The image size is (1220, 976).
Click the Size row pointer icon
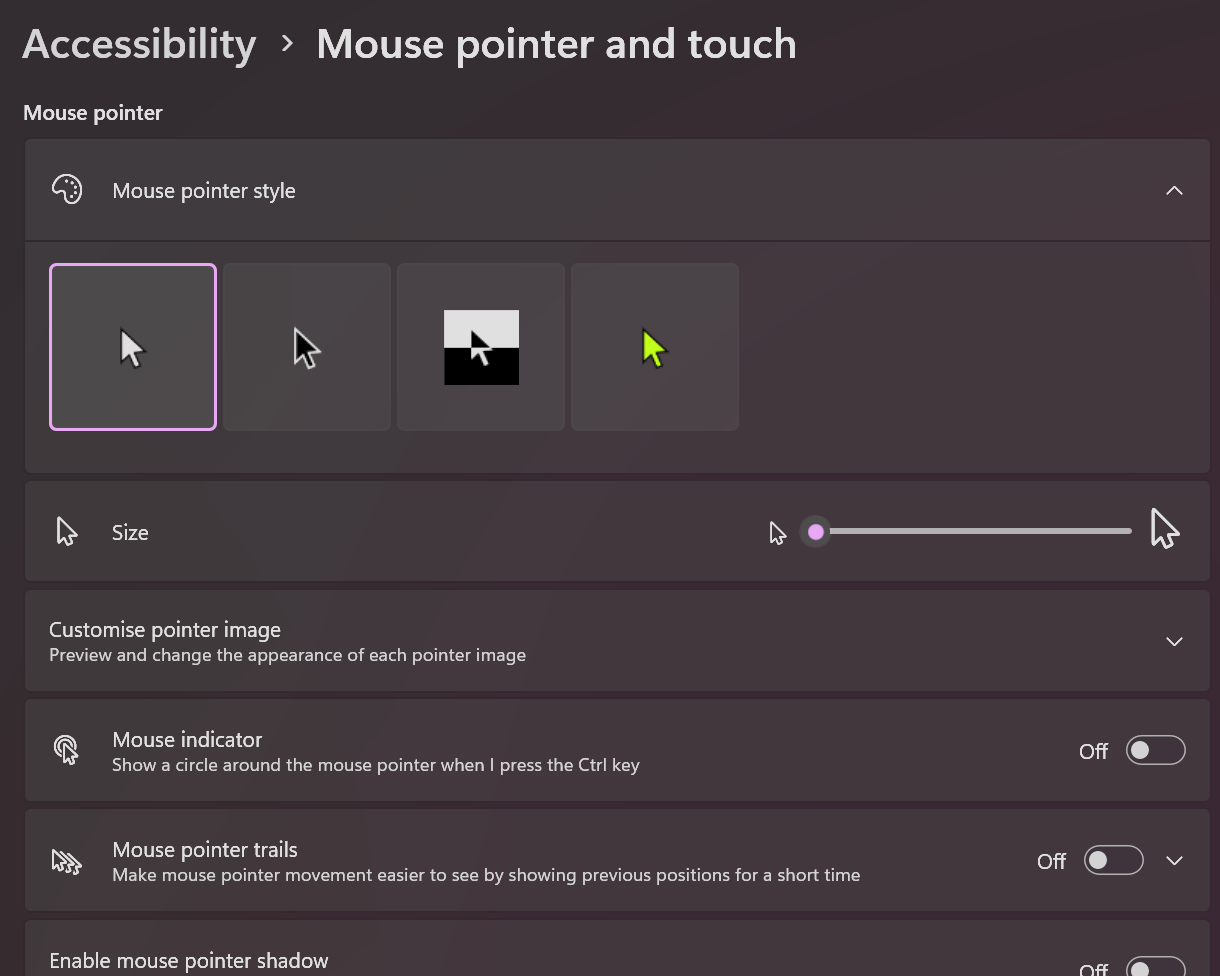coord(67,532)
